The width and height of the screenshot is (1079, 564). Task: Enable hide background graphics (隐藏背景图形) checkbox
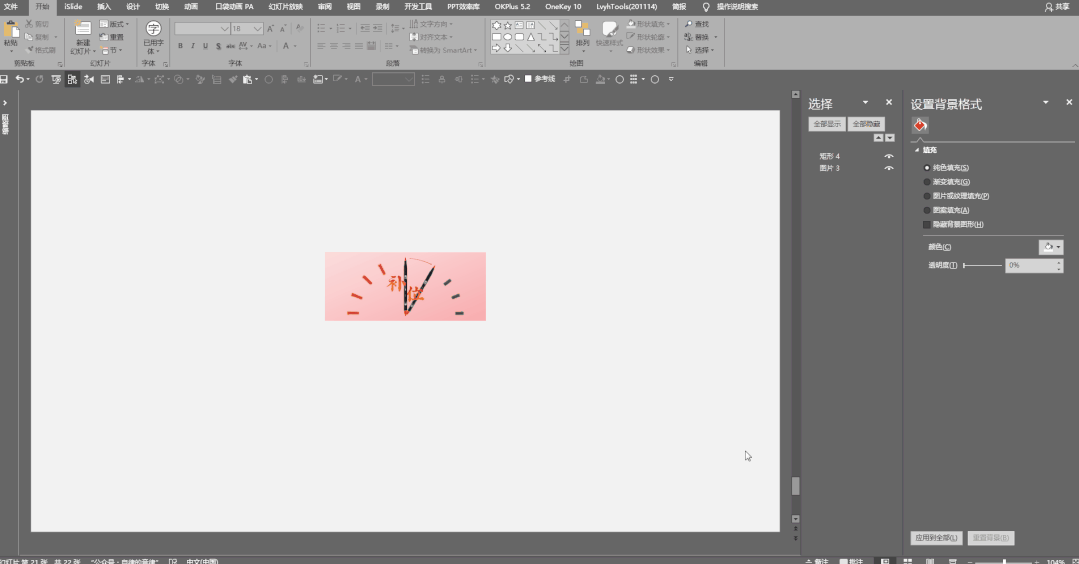click(927, 224)
